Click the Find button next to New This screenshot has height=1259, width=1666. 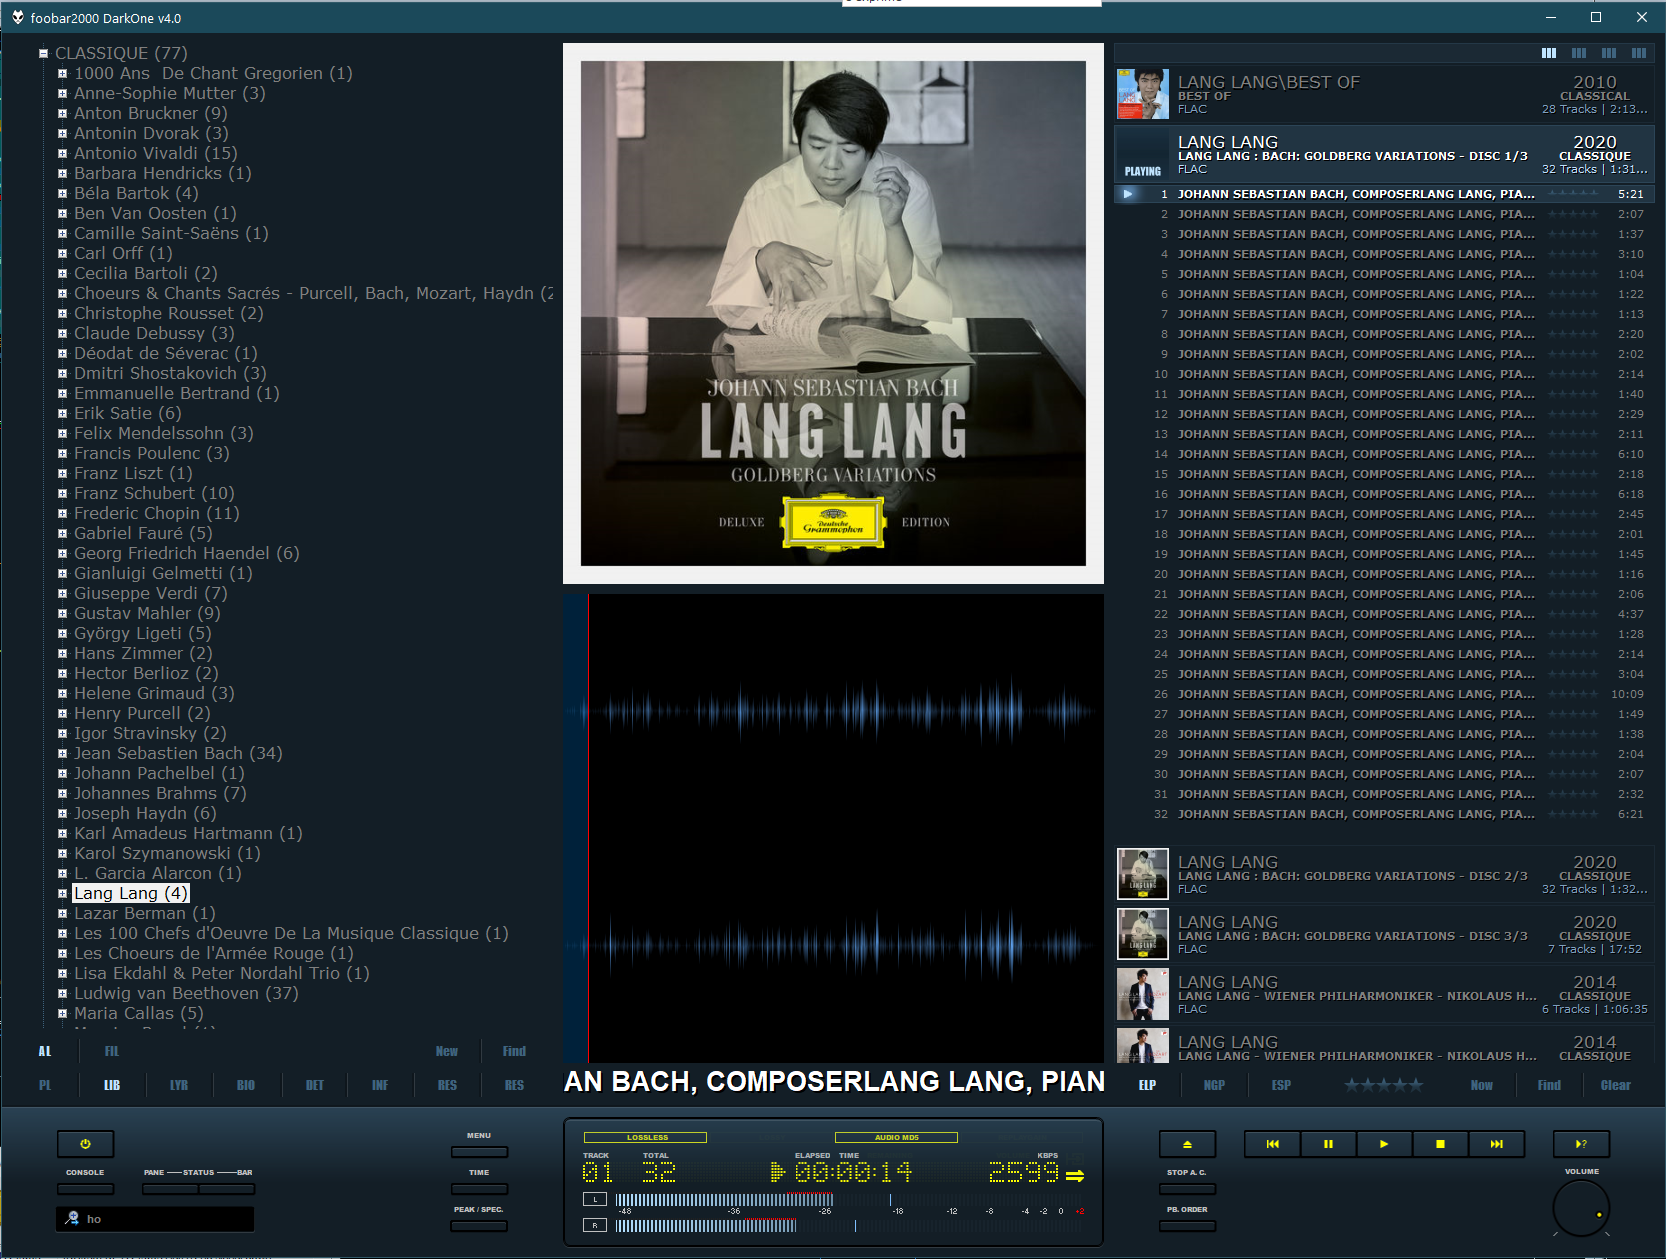[514, 1051]
